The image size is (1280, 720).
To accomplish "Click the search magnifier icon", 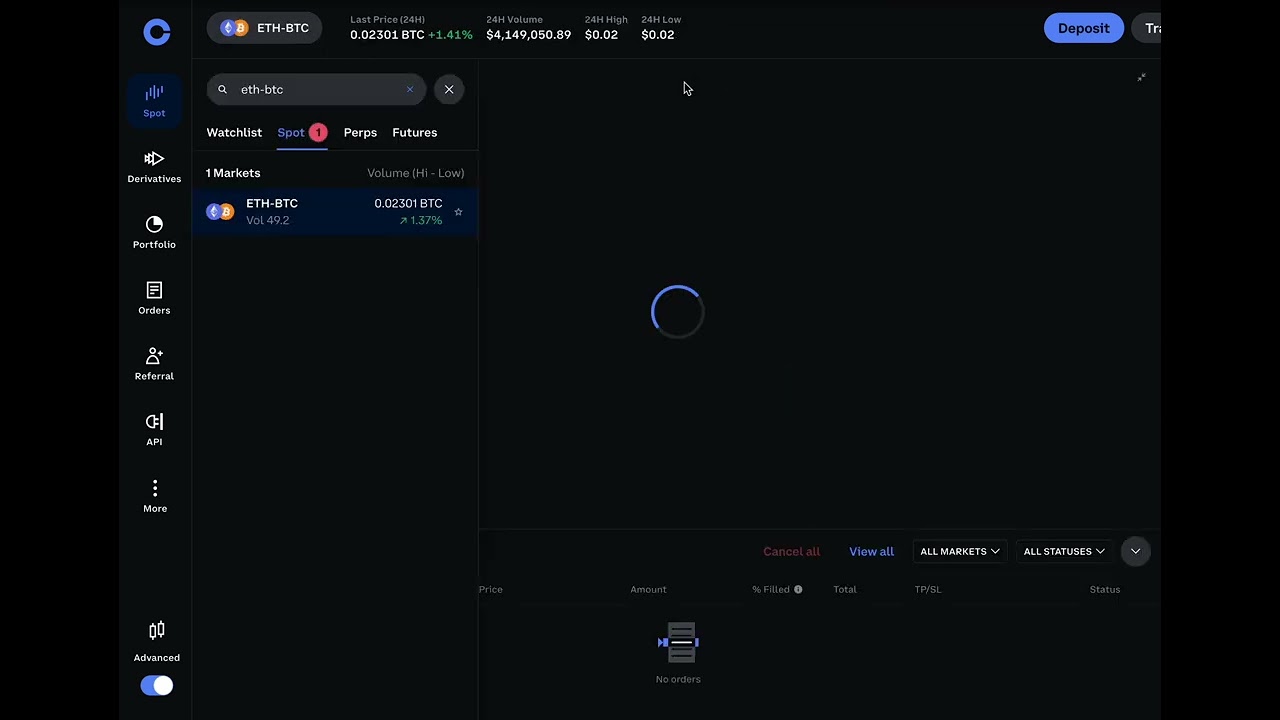I will [x=222, y=89].
